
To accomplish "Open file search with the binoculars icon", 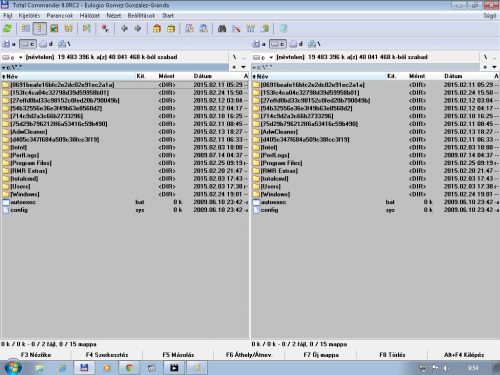I will point(222,29).
